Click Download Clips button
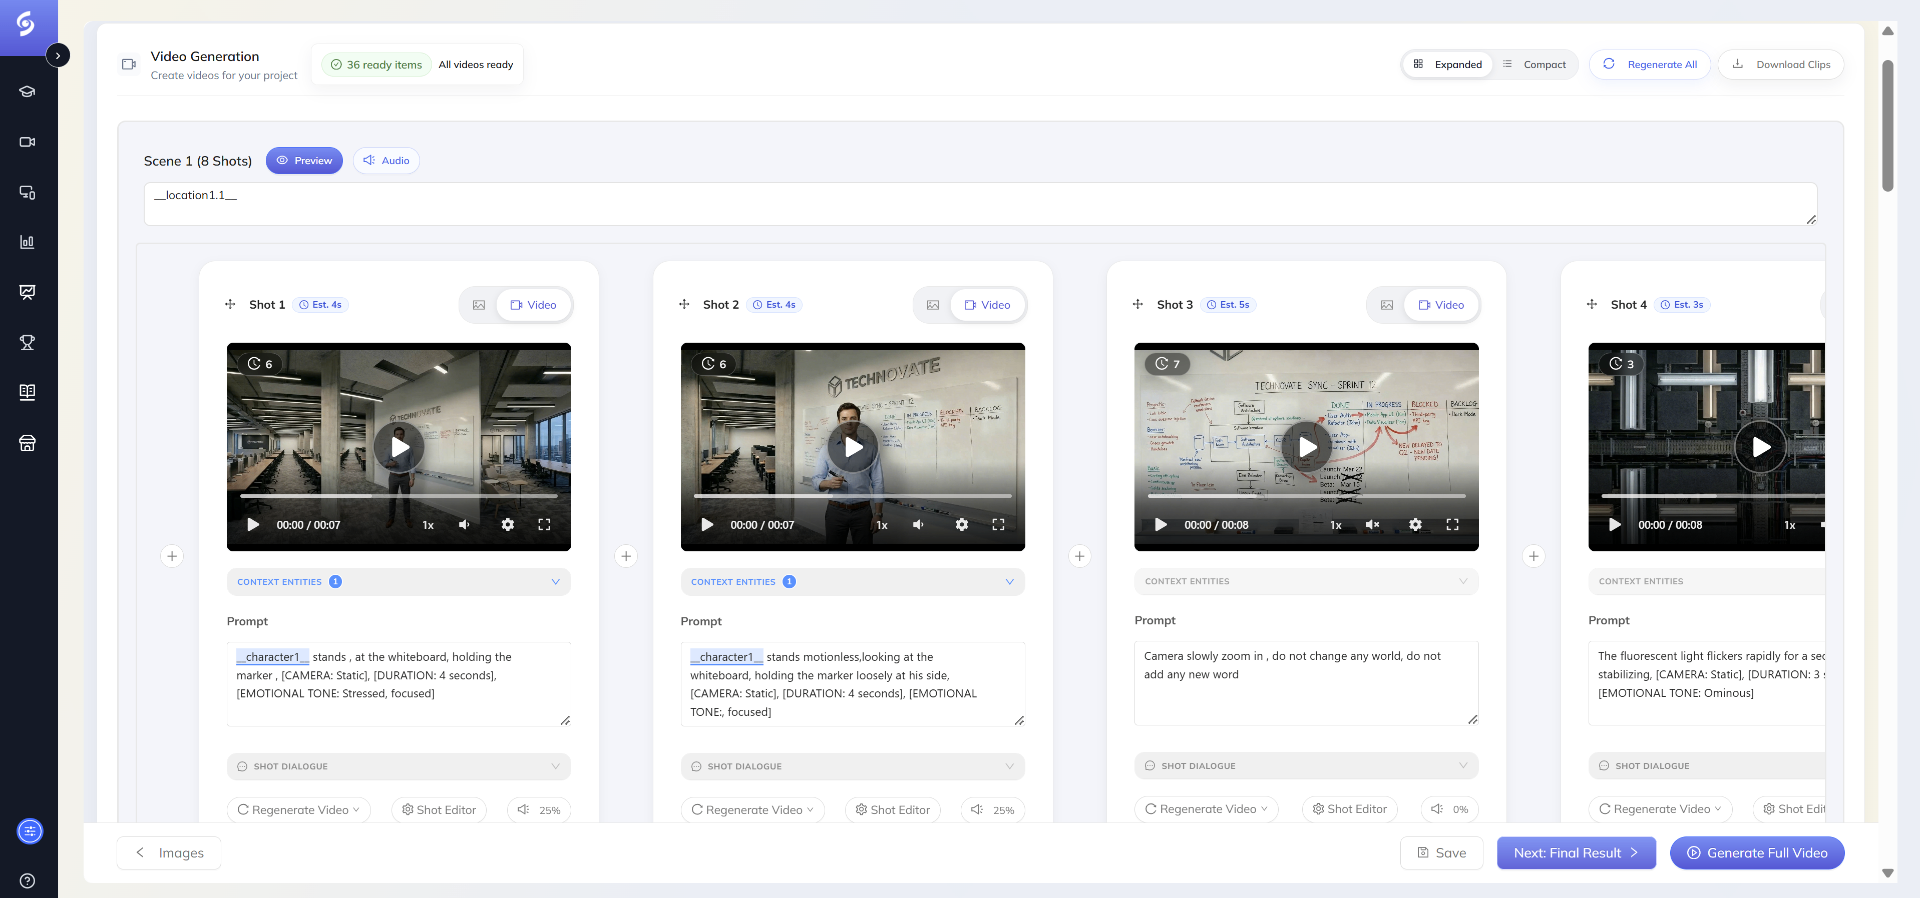This screenshot has width=1920, height=898. pos(1781,64)
